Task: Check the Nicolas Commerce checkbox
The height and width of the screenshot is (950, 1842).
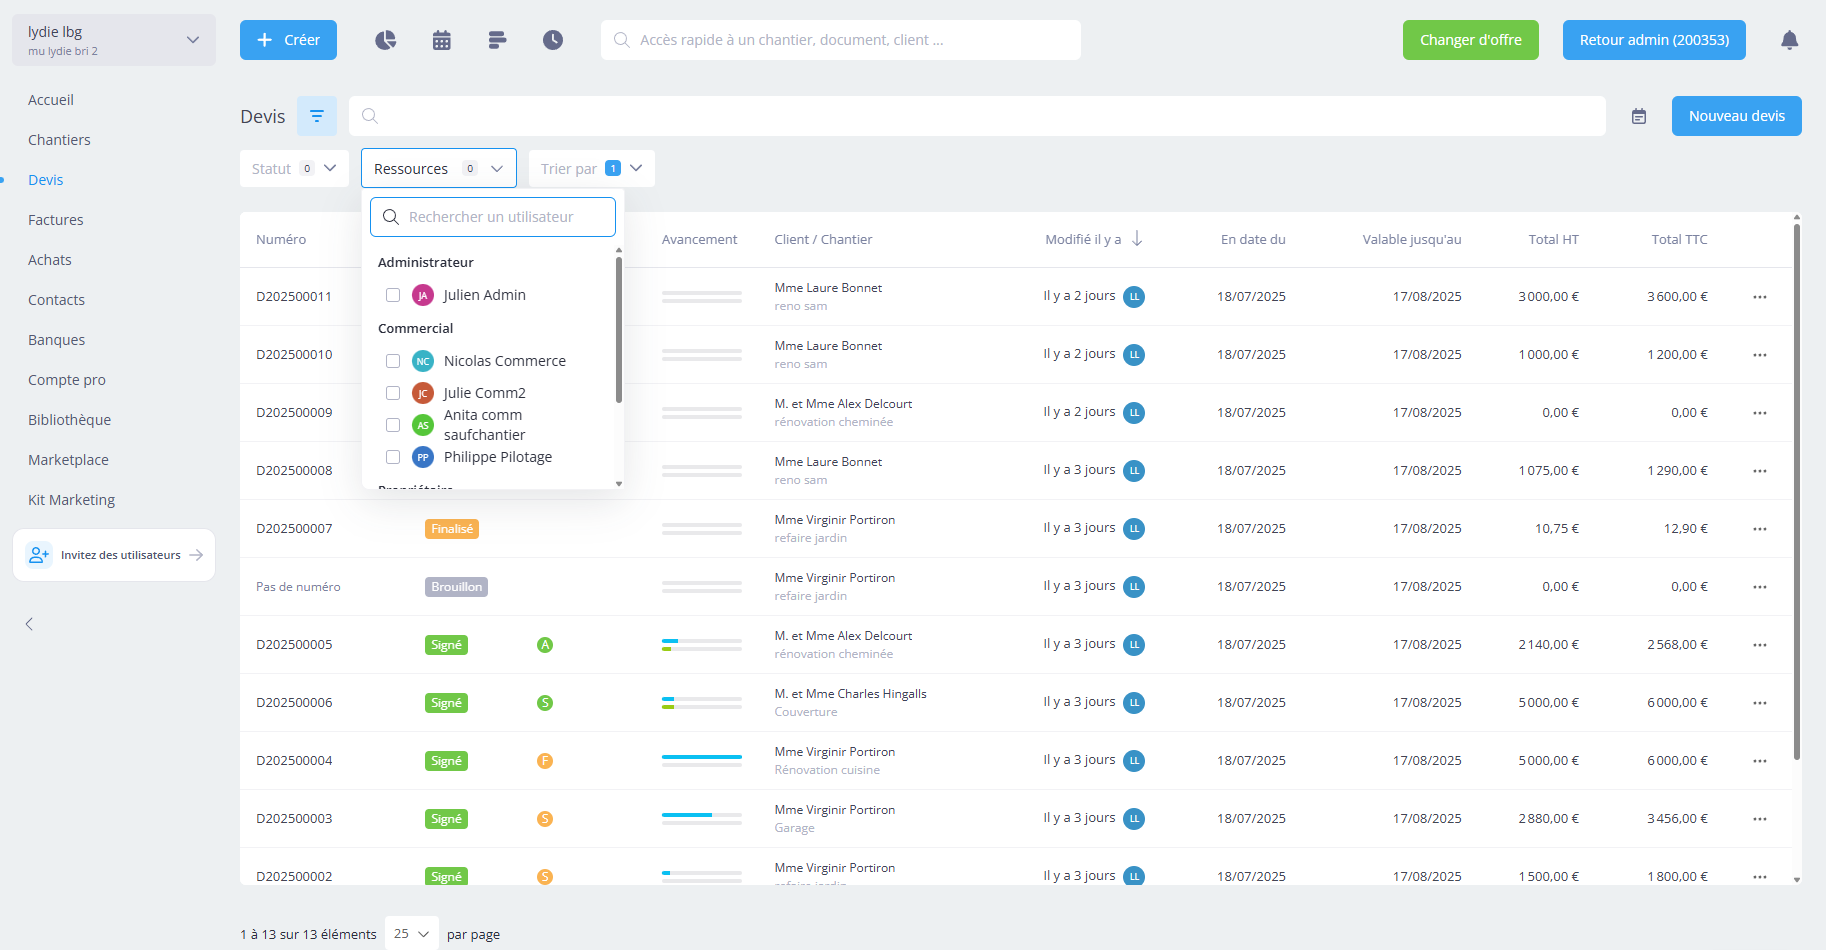Action: pyautogui.click(x=393, y=361)
